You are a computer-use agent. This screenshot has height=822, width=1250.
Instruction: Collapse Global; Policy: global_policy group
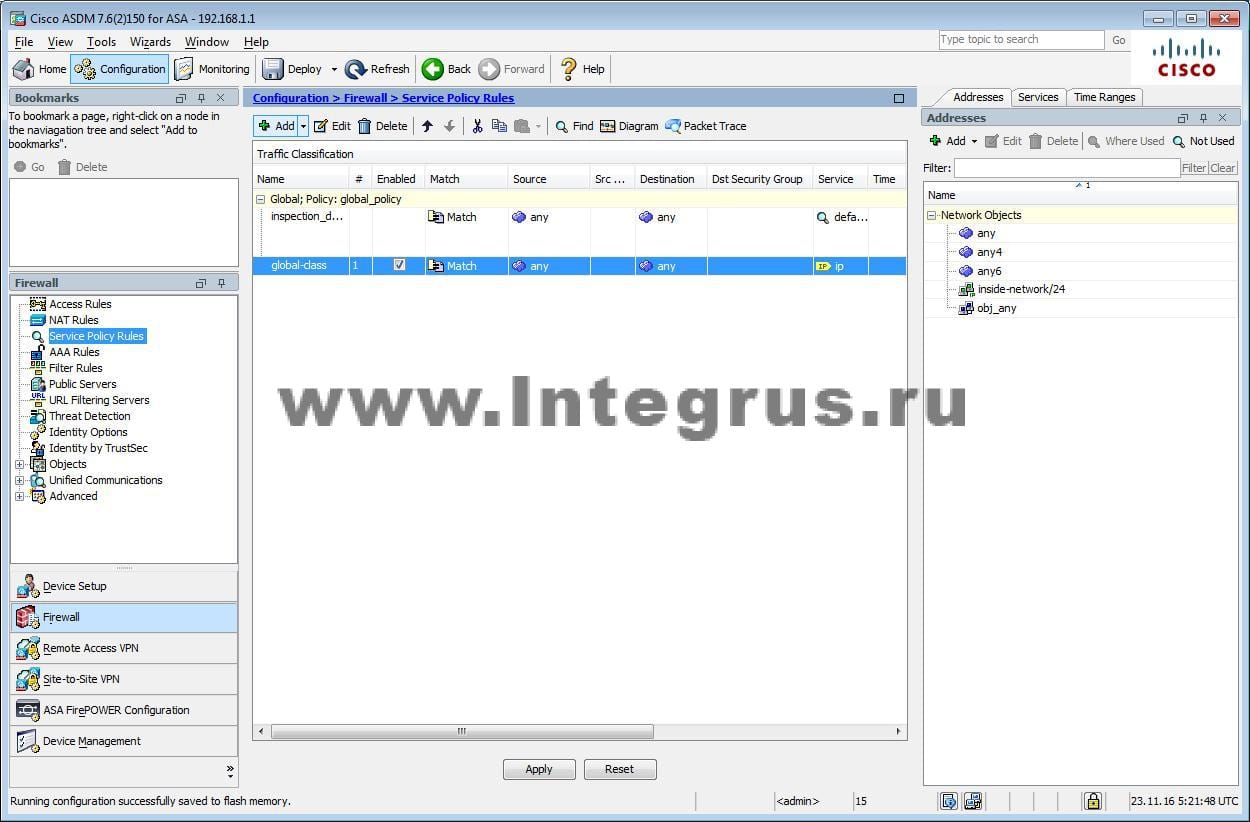pyautogui.click(x=261, y=199)
